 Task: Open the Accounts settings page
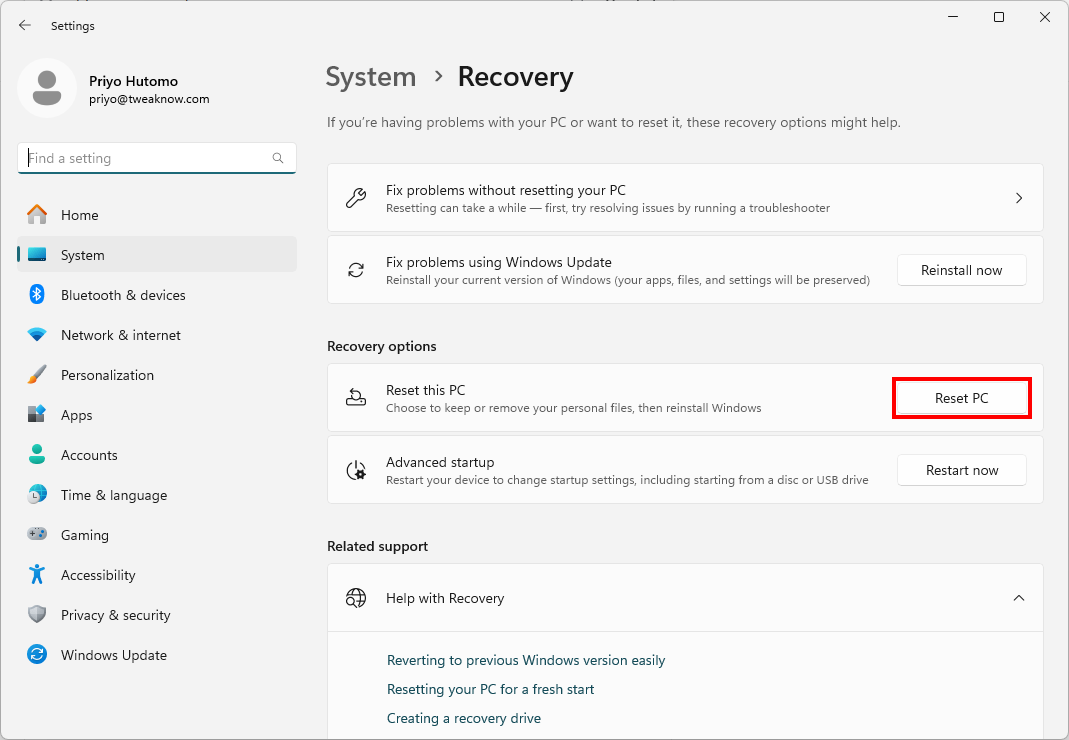tap(89, 455)
